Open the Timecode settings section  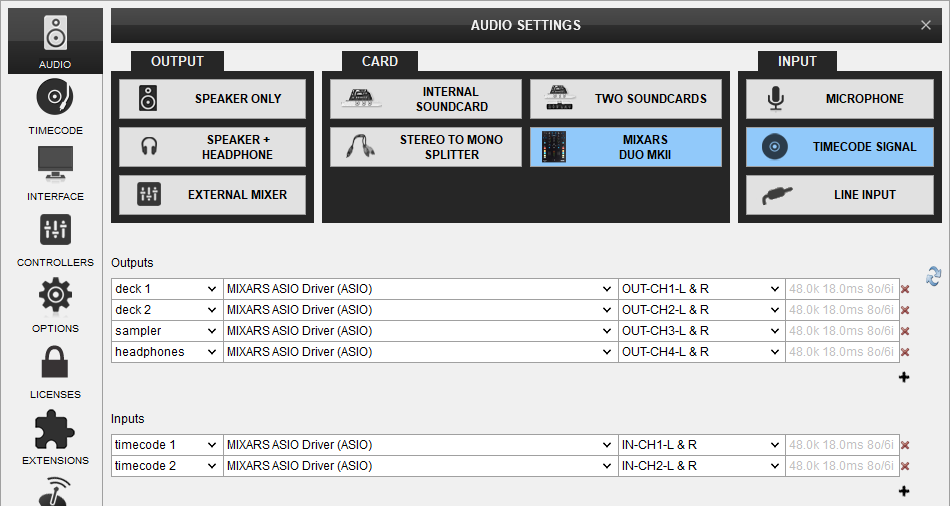(55, 108)
